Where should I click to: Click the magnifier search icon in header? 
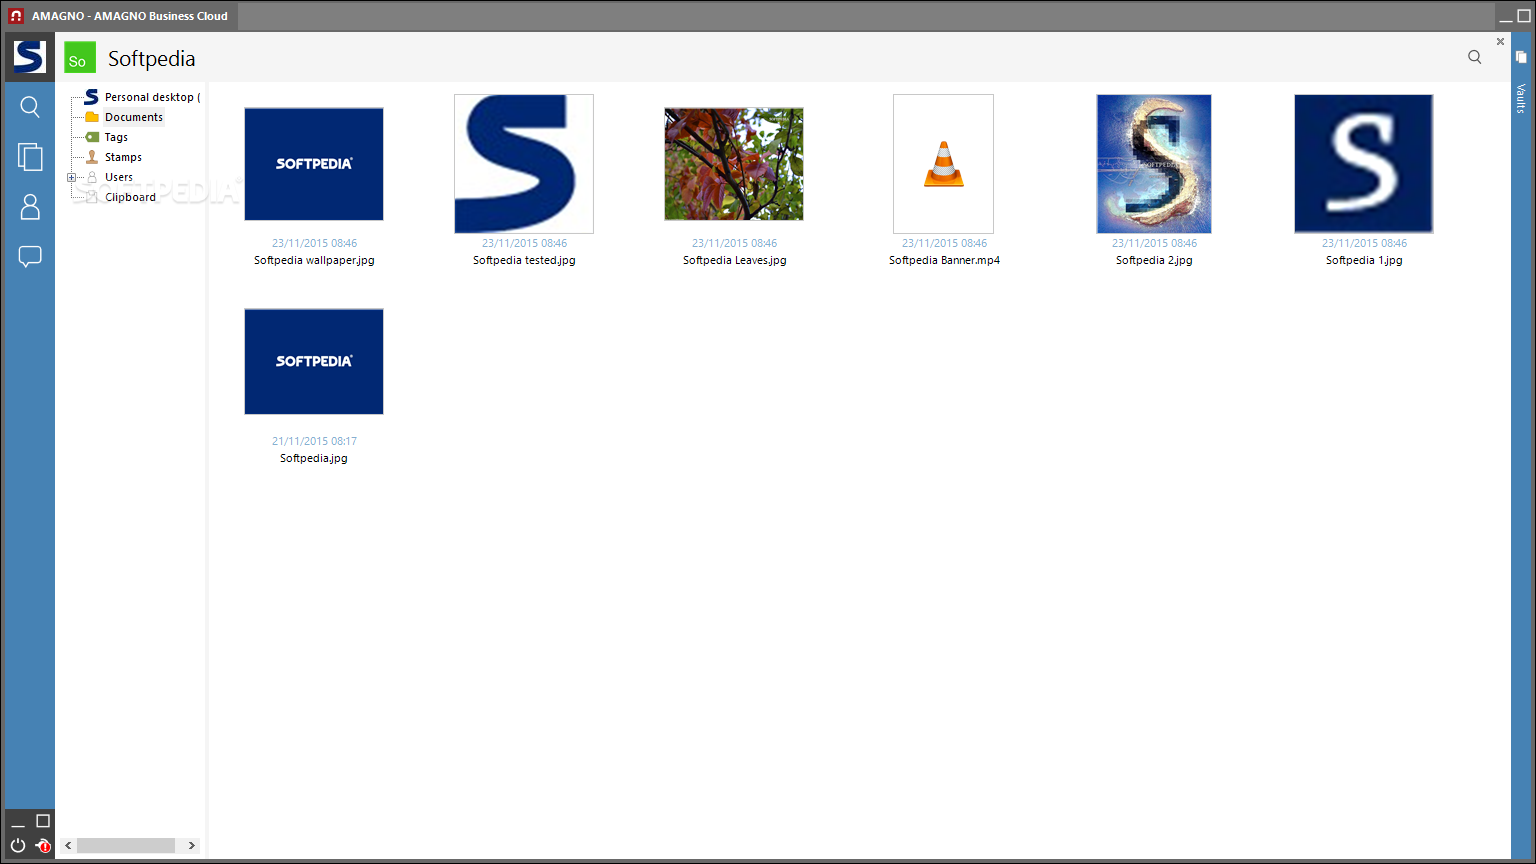[1474, 57]
